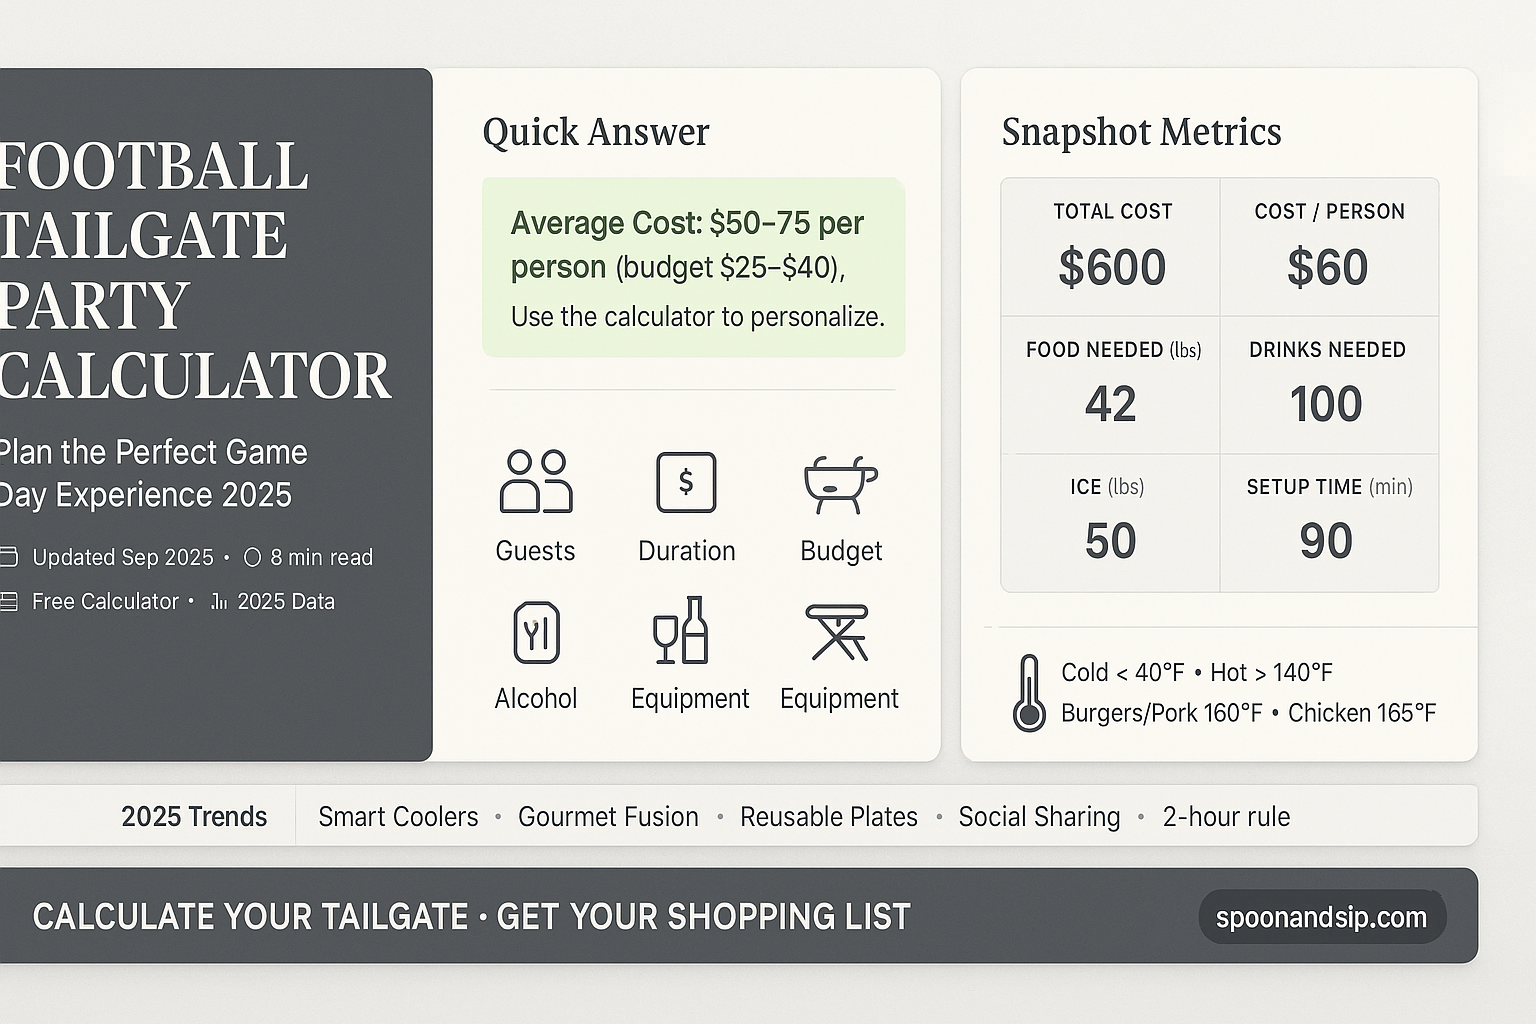
Task: Click the dollar-sign Duration icon
Action: 686,482
